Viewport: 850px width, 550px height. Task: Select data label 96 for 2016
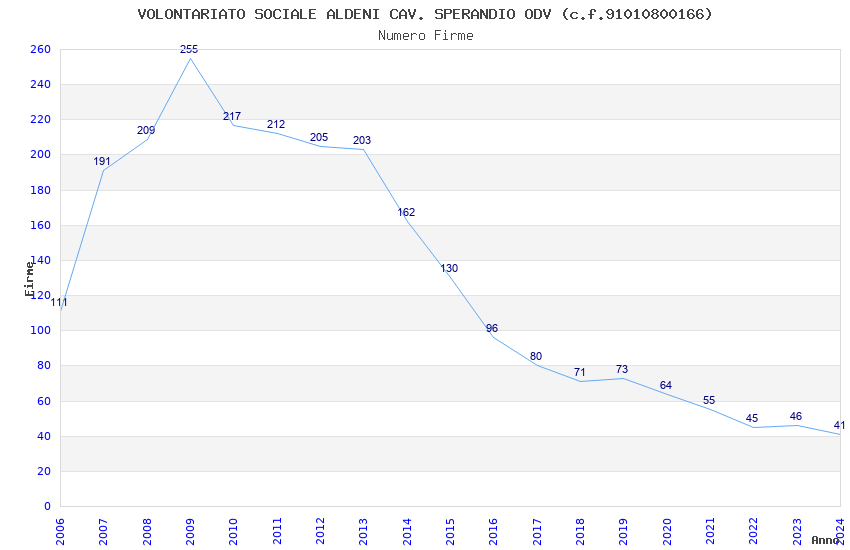pos(492,329)
